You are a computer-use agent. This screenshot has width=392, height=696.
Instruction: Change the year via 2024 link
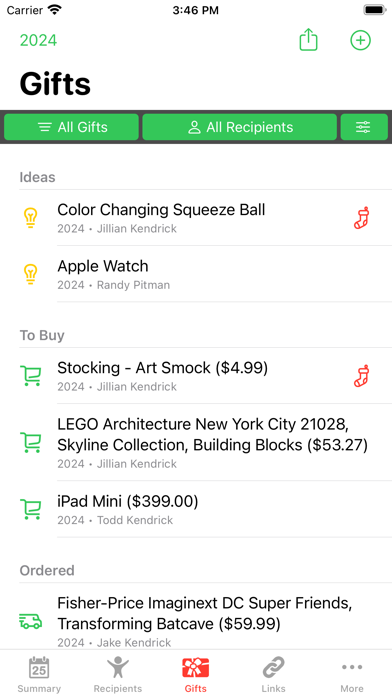coord(39,40)
